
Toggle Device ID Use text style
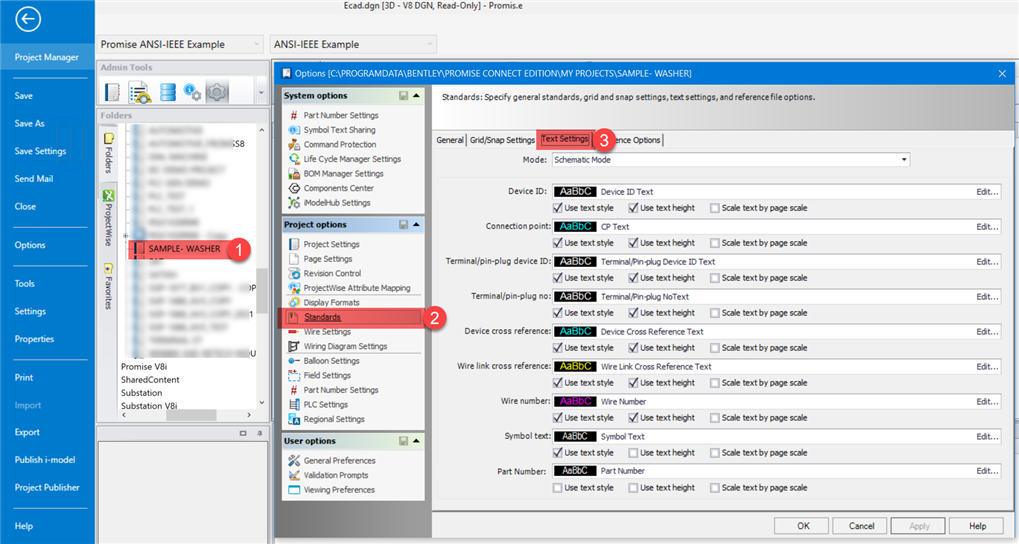point(558,208)
